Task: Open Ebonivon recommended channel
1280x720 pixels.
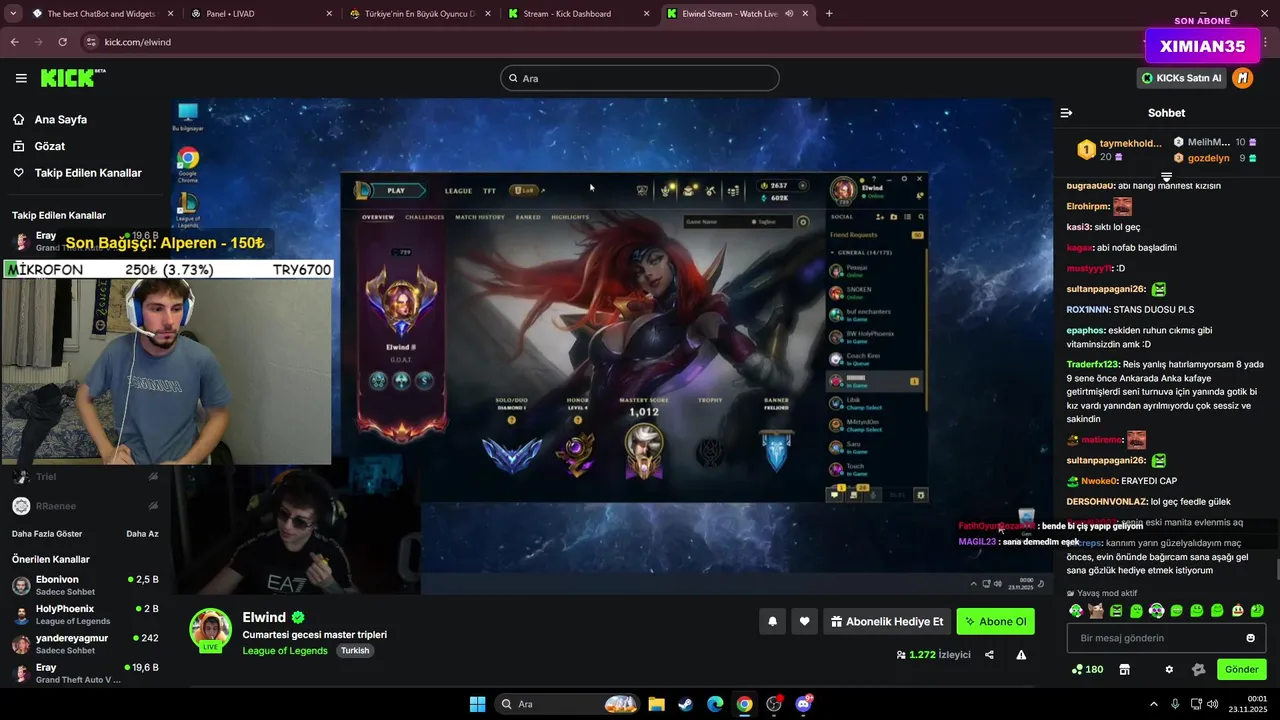Action: (85, 585)
